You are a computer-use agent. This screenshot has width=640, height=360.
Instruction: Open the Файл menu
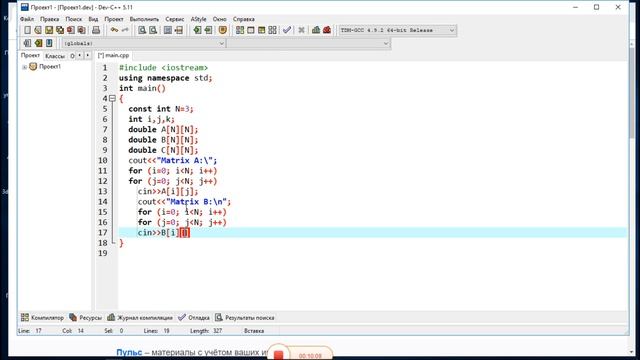click(x=27, y=19)
